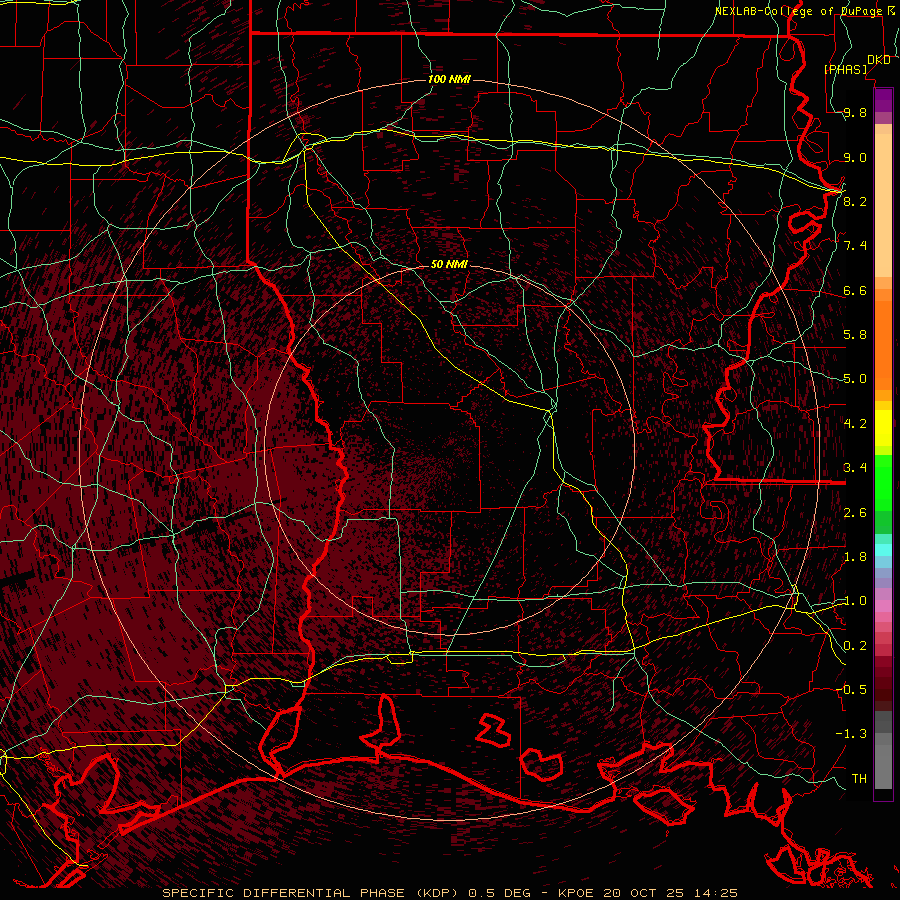
Task: Click the 9.0 value on the color scale
Action: 855,157
